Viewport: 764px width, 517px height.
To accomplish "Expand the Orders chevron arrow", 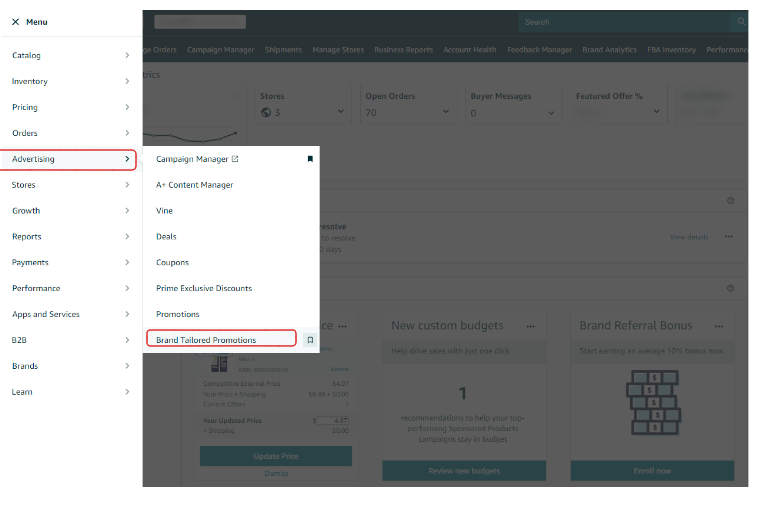I will (x=127, y=133).
